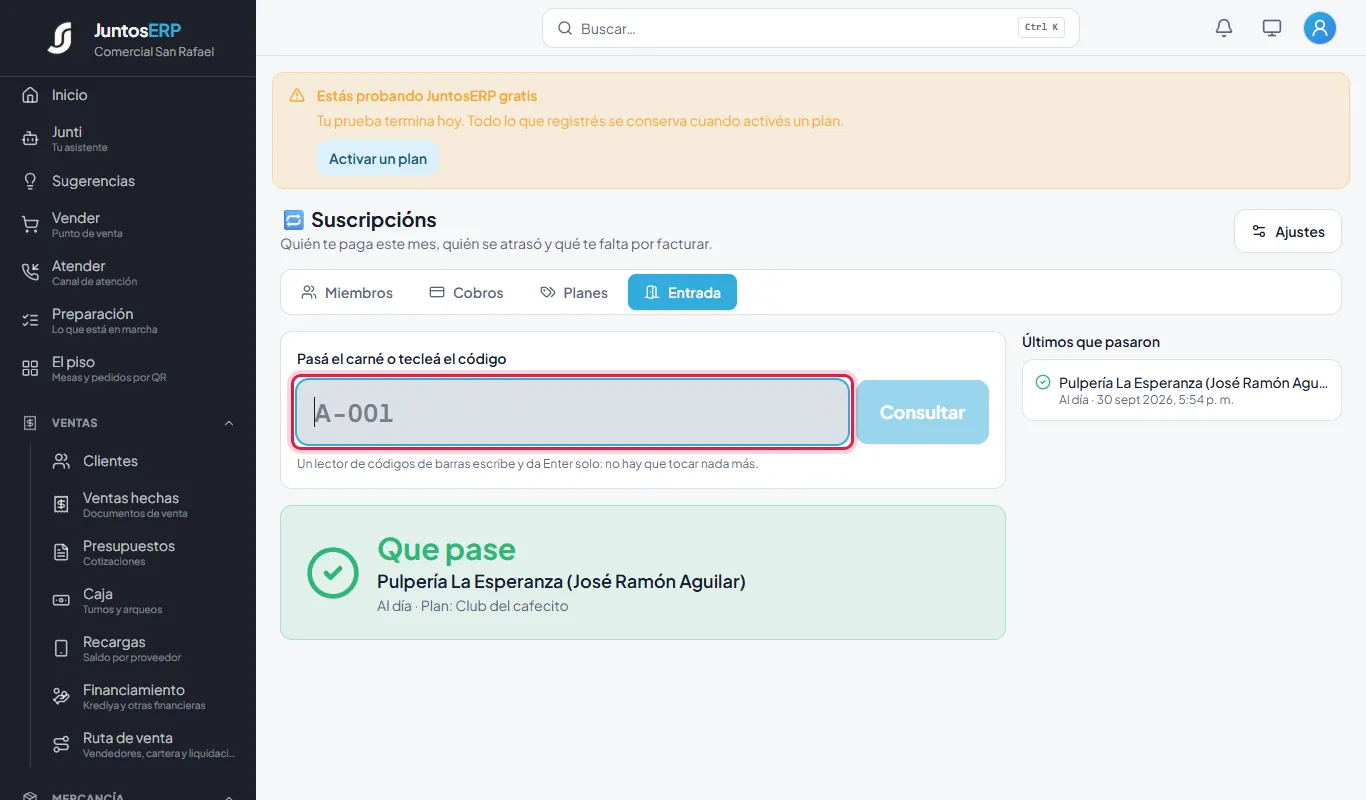The image size is (1366, 800).
Task: Open Ruta de venta in sidebar
Action: [x=144, y=744]
